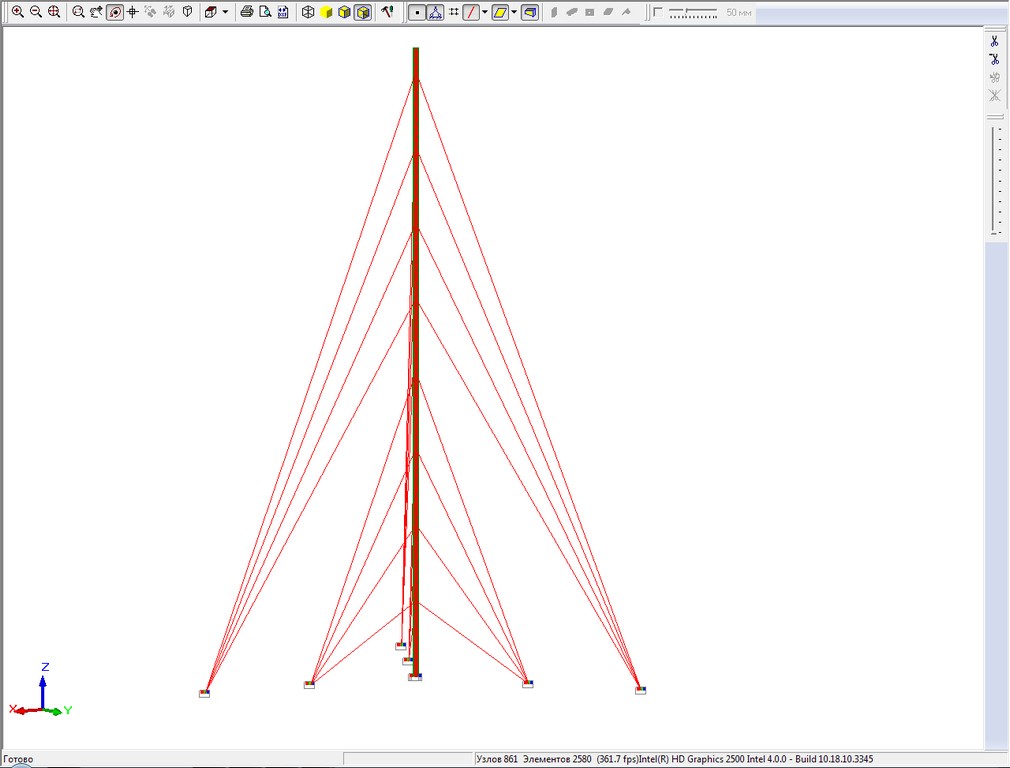Viewport: 1010px width, 768px height.
Task: Toggle the yellow plate elements button
Action: point(500,12)
